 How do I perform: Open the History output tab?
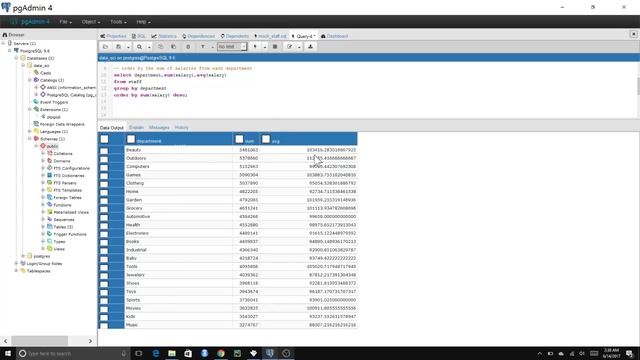click(x=182, y=128)
